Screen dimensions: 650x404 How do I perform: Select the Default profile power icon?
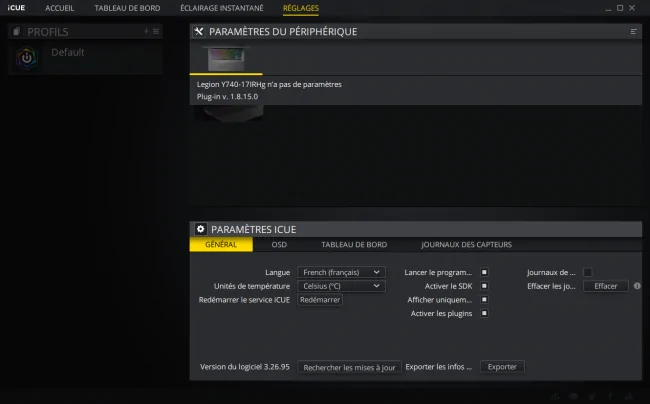(27, 58)
